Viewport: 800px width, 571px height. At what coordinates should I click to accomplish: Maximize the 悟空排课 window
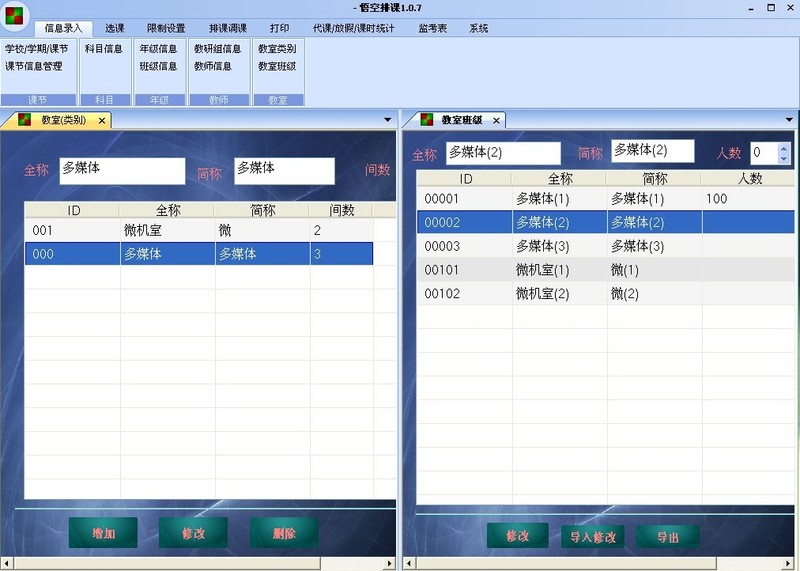tap(771, 8)
